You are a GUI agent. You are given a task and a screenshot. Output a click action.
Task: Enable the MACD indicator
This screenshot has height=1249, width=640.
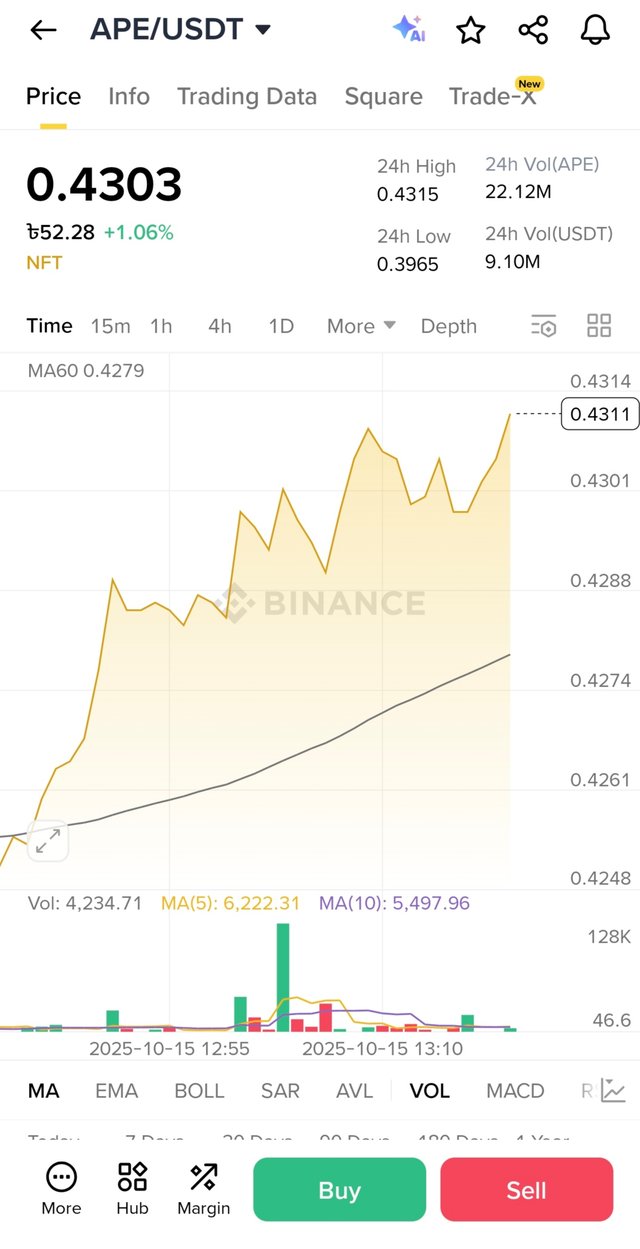tap(515, 1091)
